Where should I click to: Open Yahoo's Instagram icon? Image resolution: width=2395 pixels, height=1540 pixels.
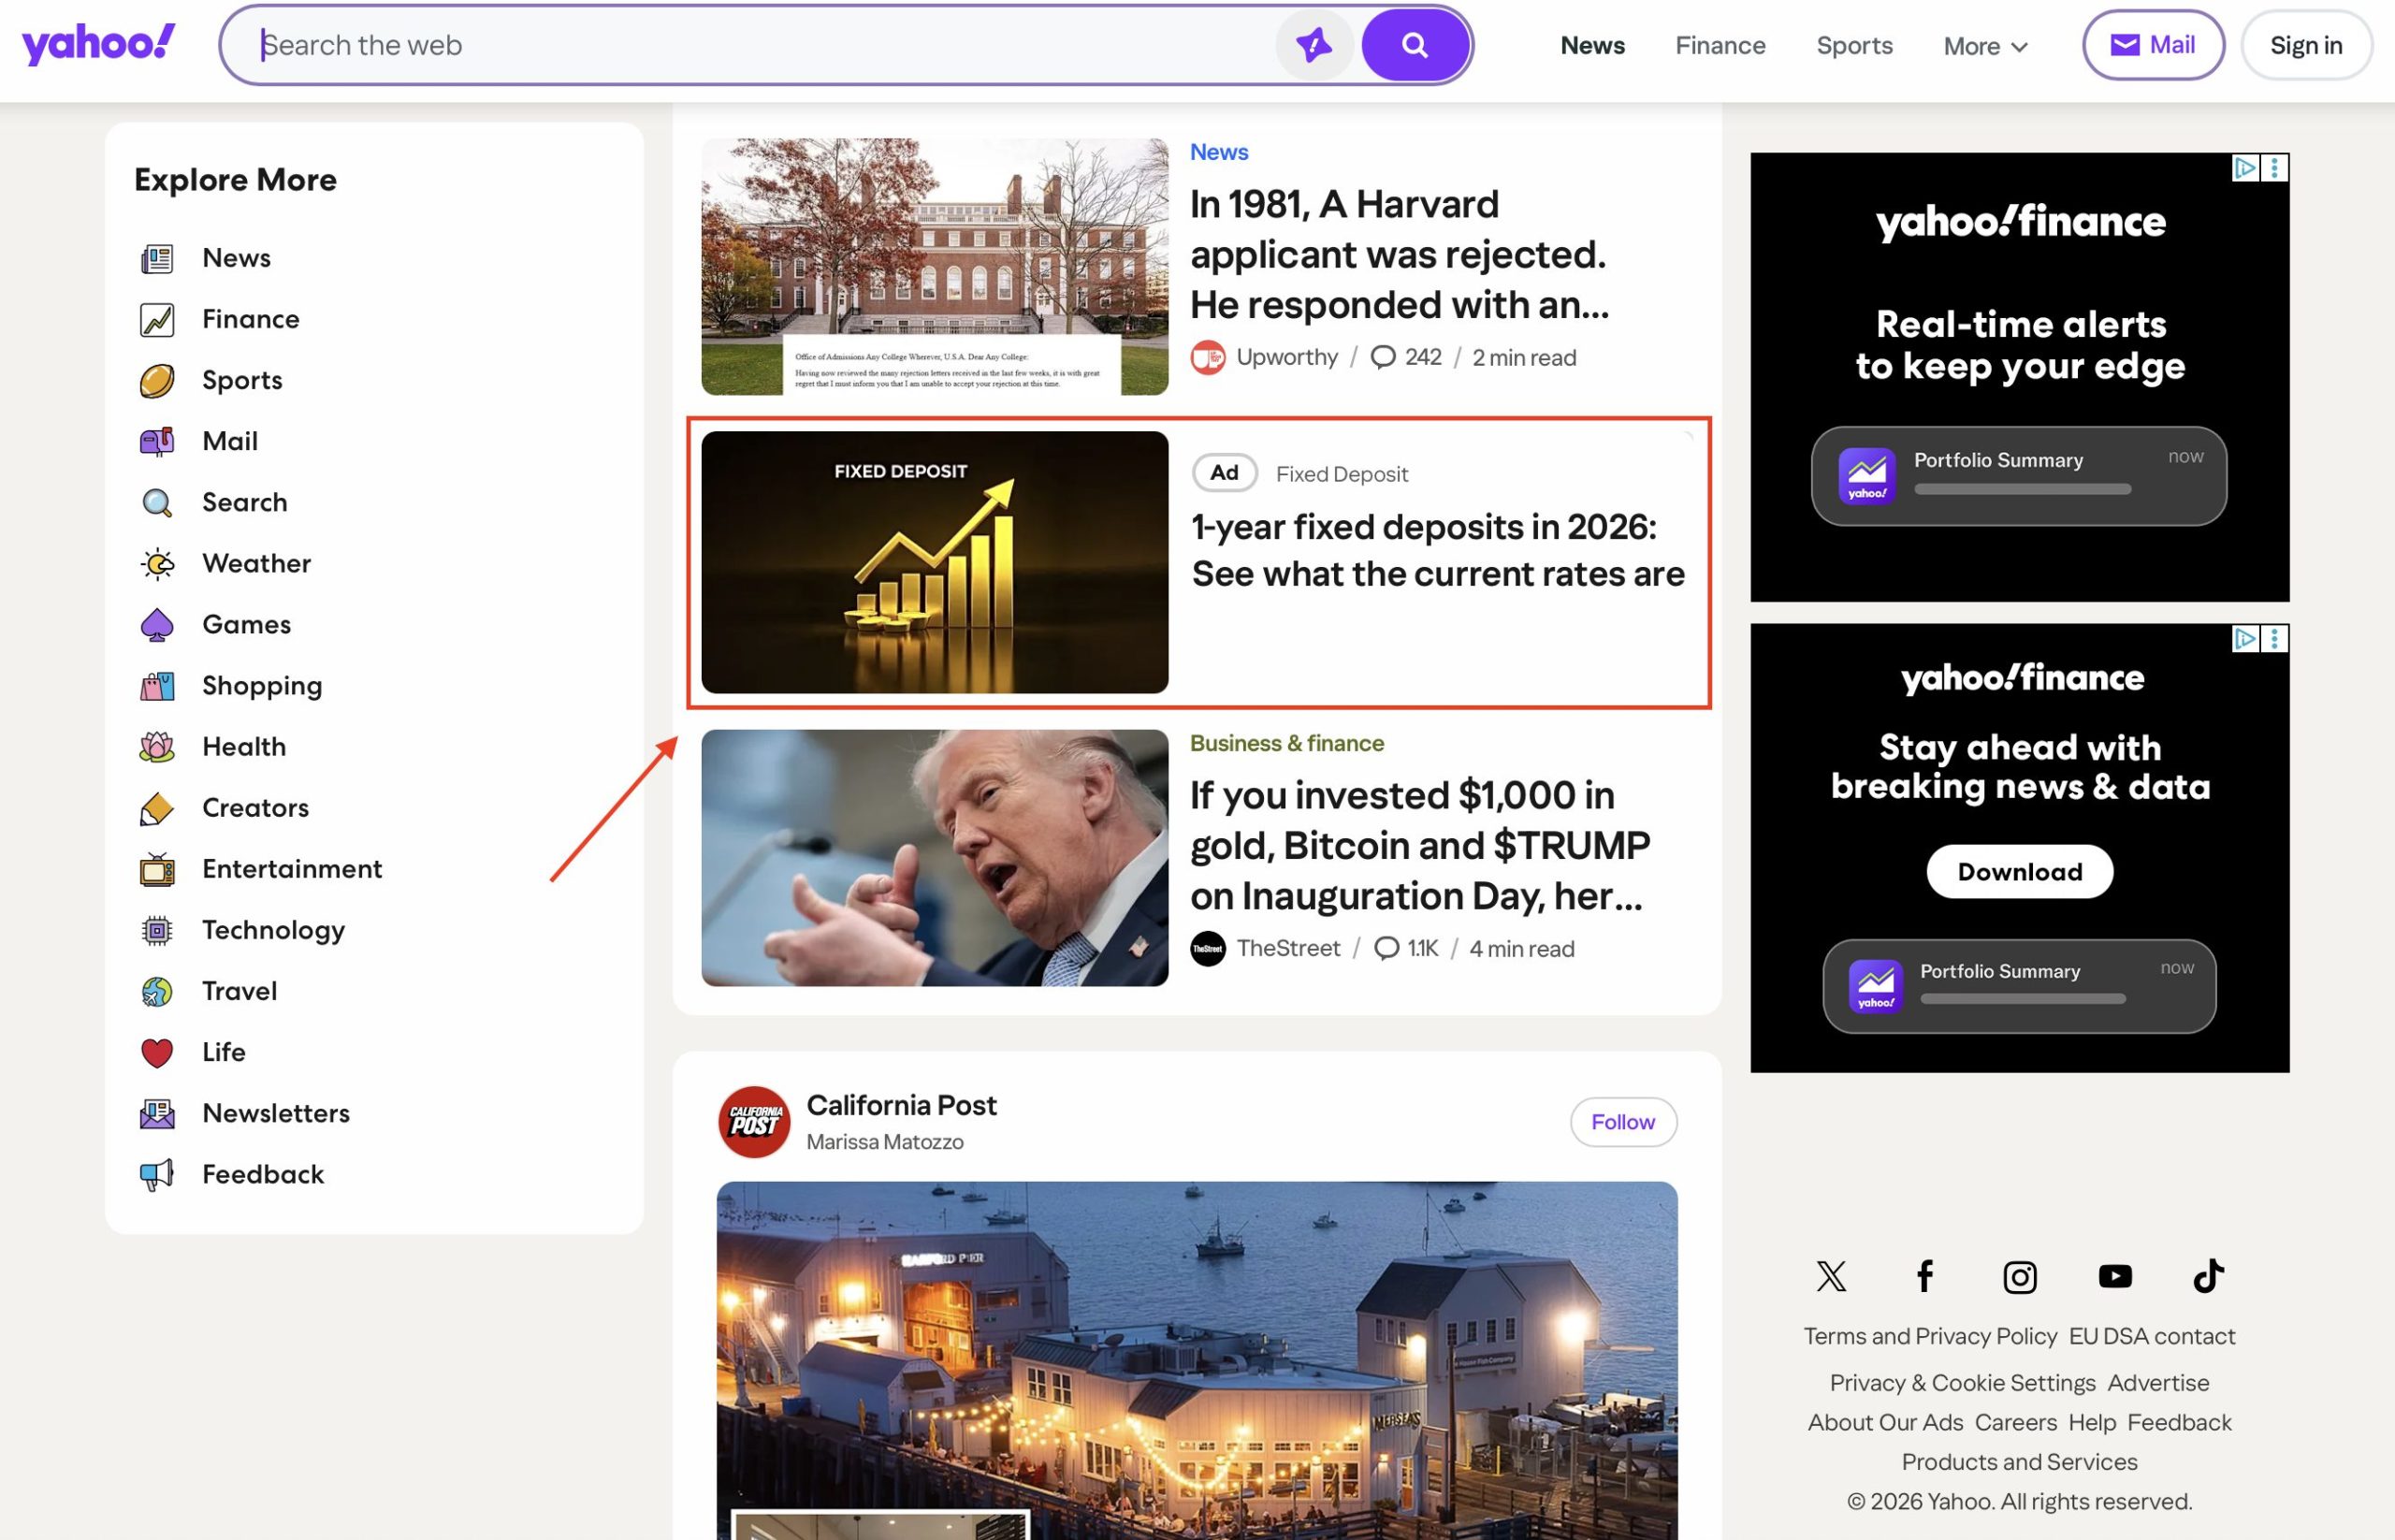coord(2019,1277)
